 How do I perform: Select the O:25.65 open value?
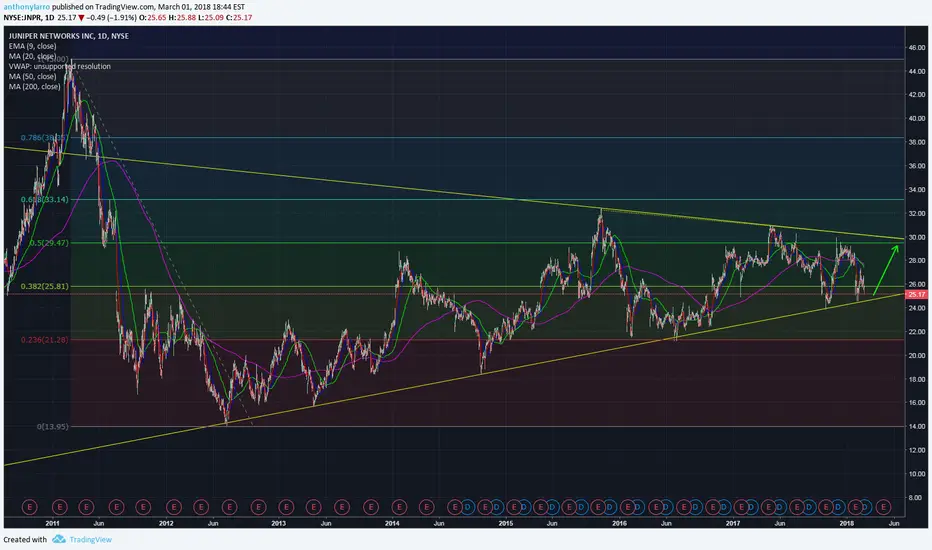tap(153, 17)
